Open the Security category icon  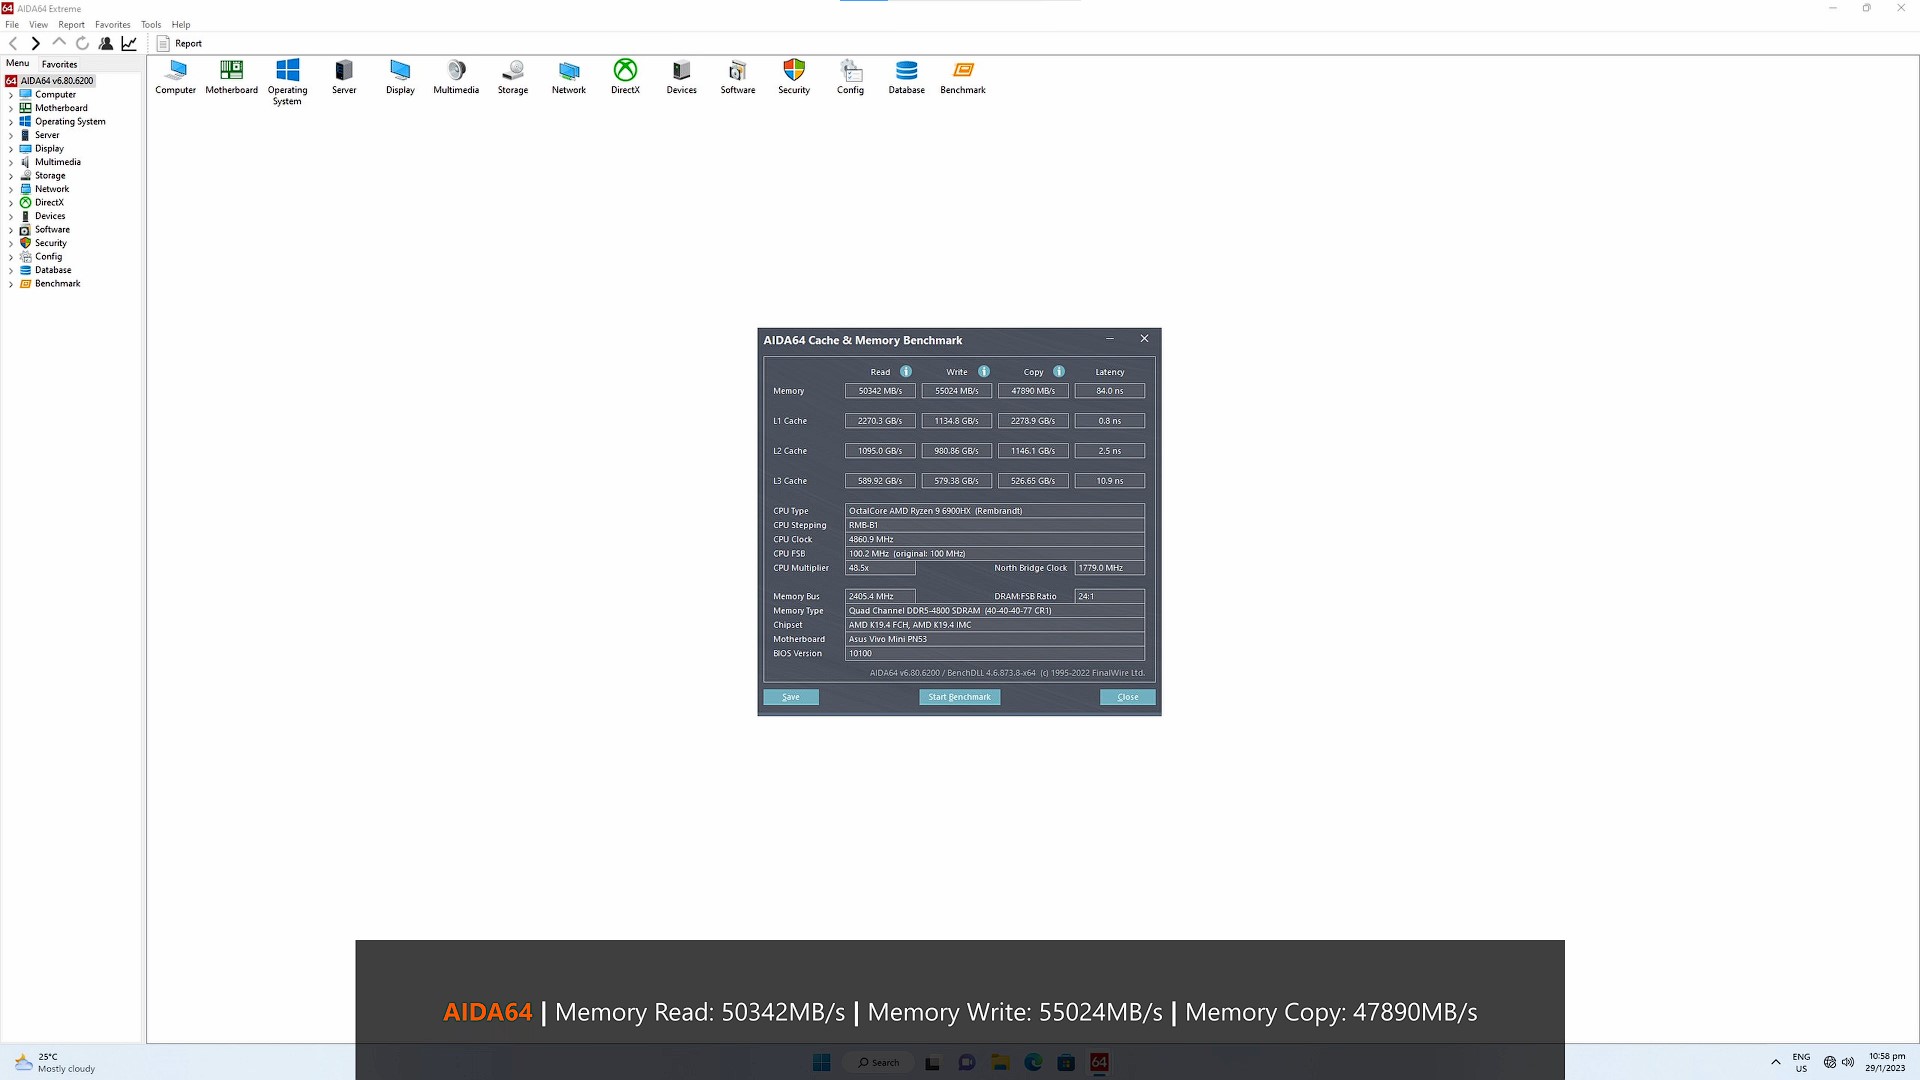pyautogui.click(x=794, y=77)
